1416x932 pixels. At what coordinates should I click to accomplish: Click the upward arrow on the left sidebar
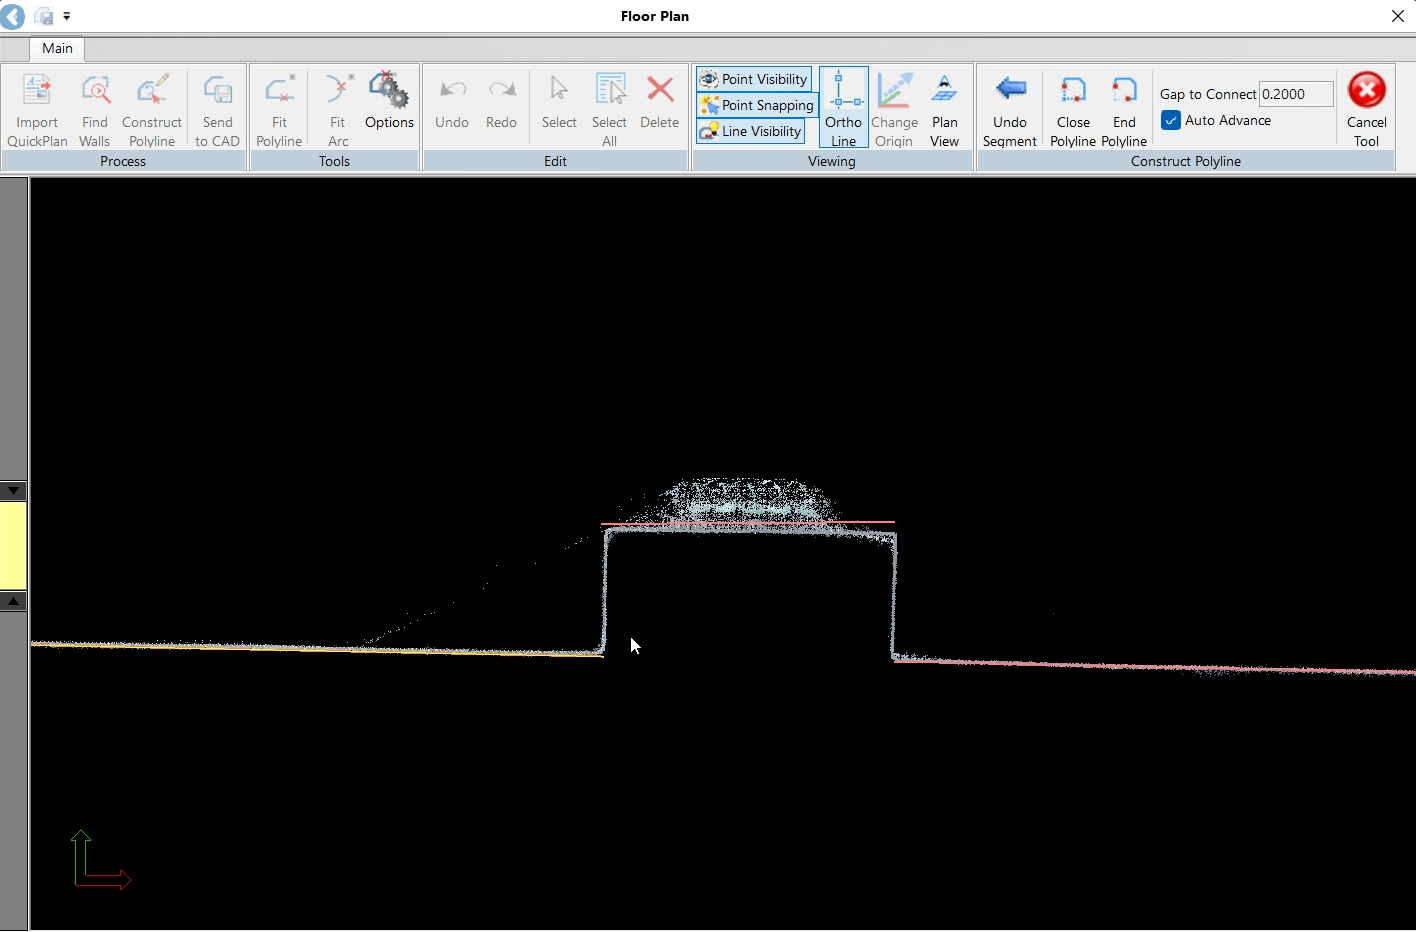13,601
